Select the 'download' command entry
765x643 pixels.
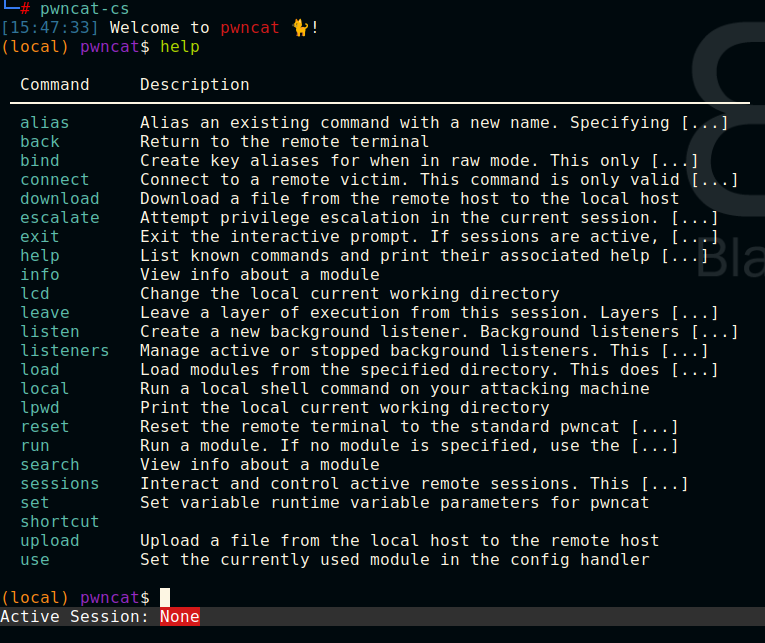pos(60,199)
